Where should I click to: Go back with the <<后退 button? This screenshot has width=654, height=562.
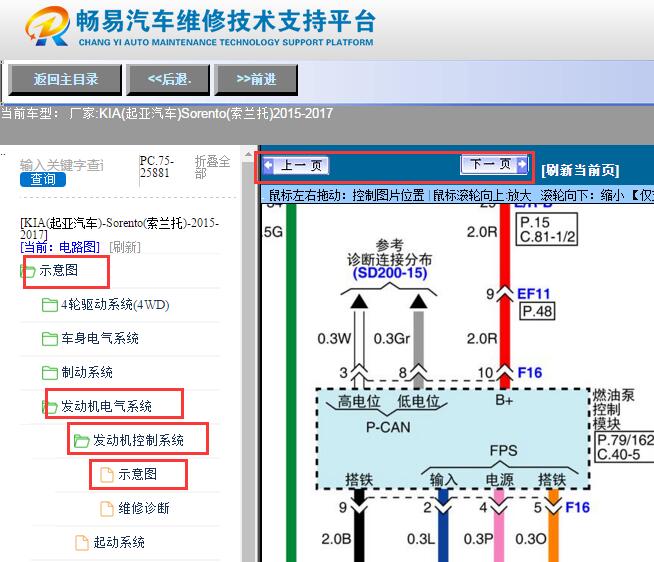click(168, 79)
